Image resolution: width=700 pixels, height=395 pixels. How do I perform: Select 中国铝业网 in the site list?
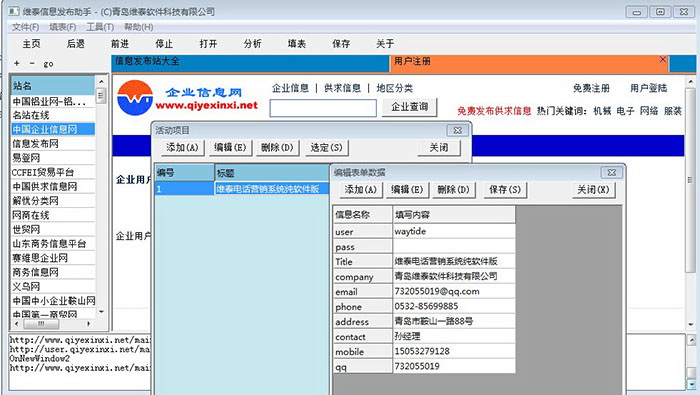(53, 101)
